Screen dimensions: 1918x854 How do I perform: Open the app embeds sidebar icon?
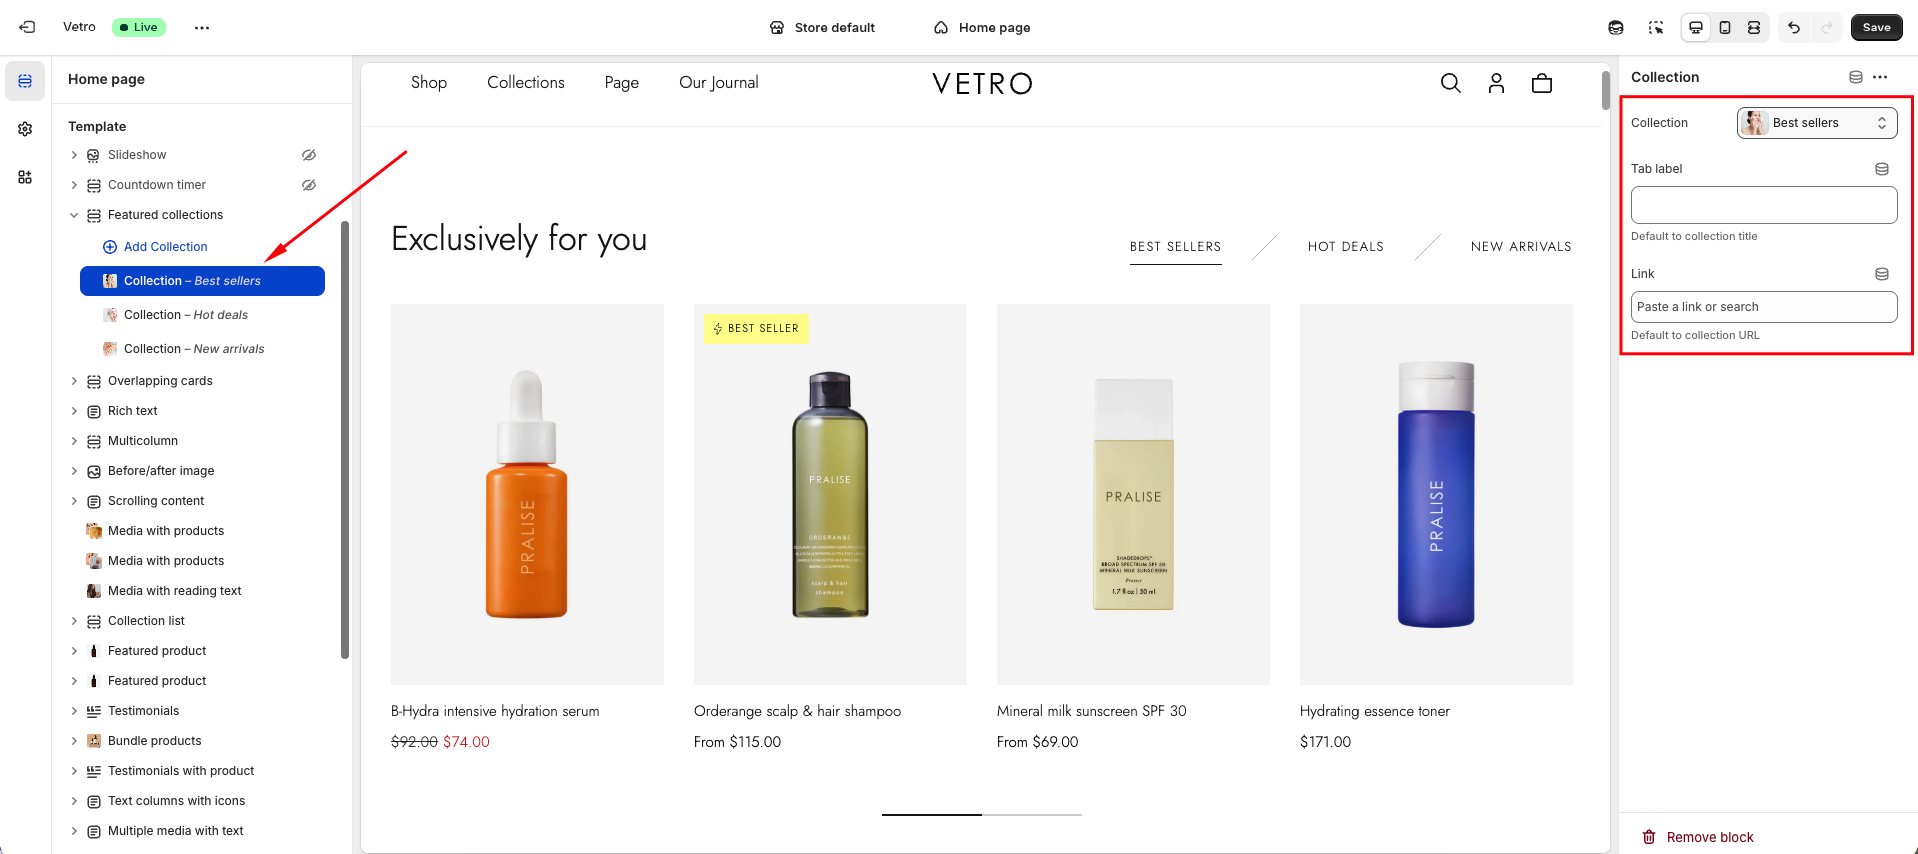click(x=25, y=177)
